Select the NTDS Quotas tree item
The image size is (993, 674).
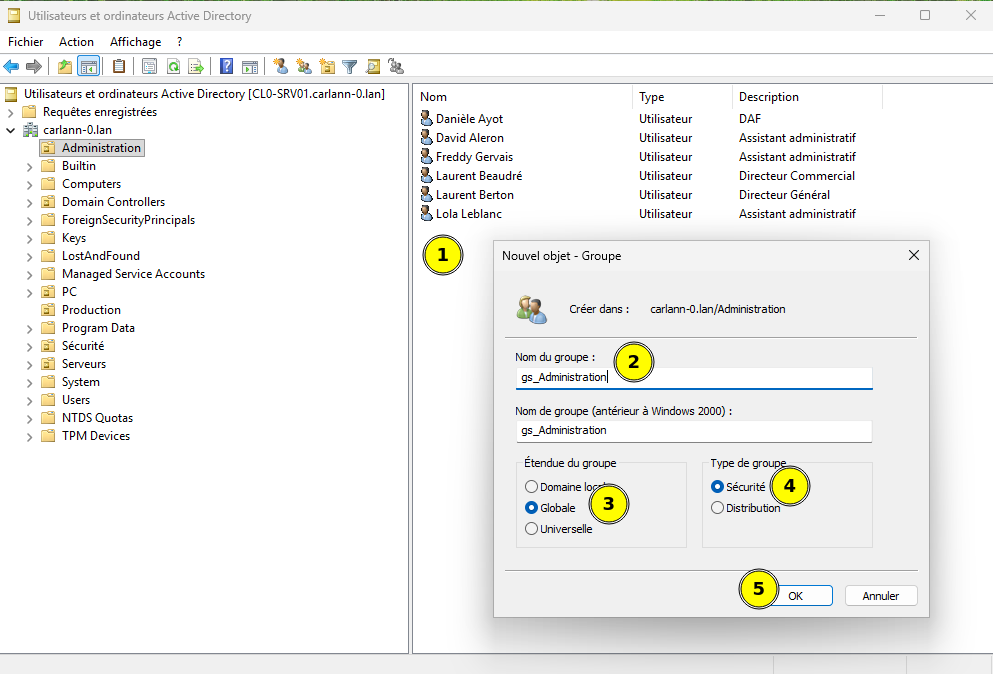tap(97, 418)
